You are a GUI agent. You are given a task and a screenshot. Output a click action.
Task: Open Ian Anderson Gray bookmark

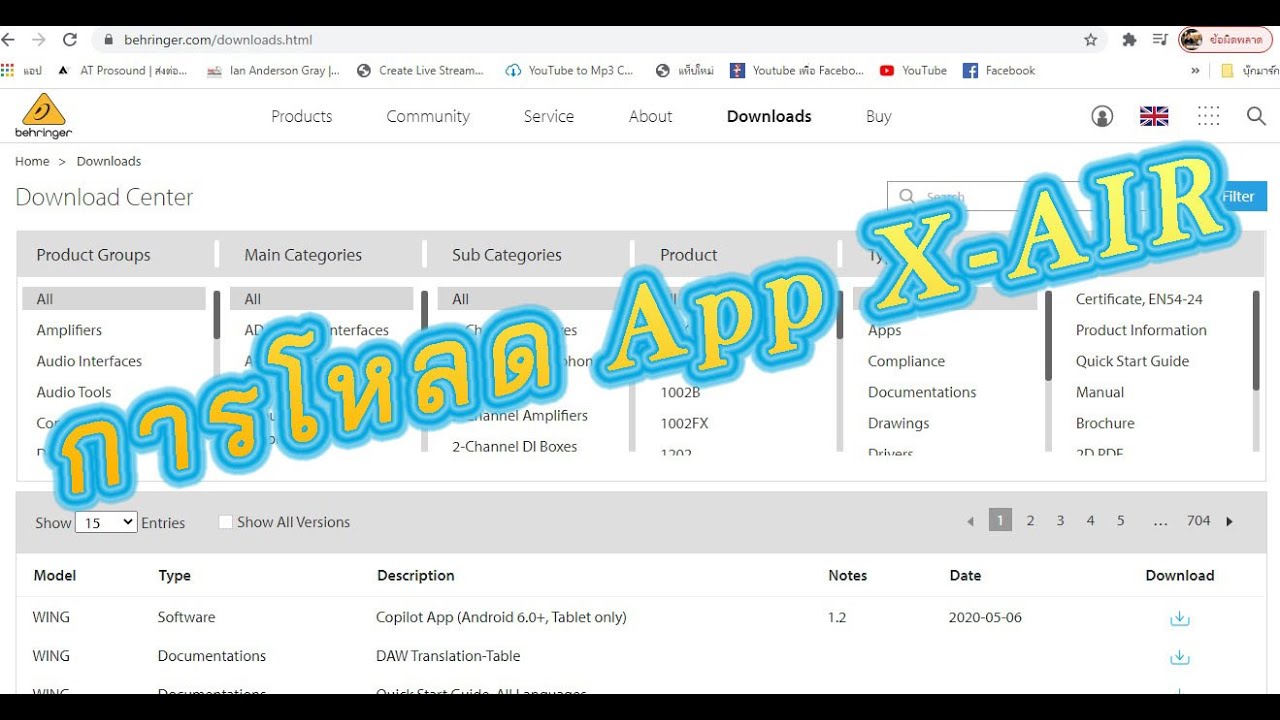[273, 70]
